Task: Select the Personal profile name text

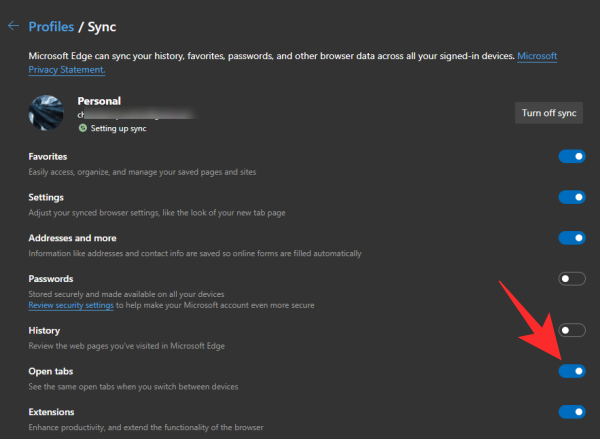Action: 99,101
